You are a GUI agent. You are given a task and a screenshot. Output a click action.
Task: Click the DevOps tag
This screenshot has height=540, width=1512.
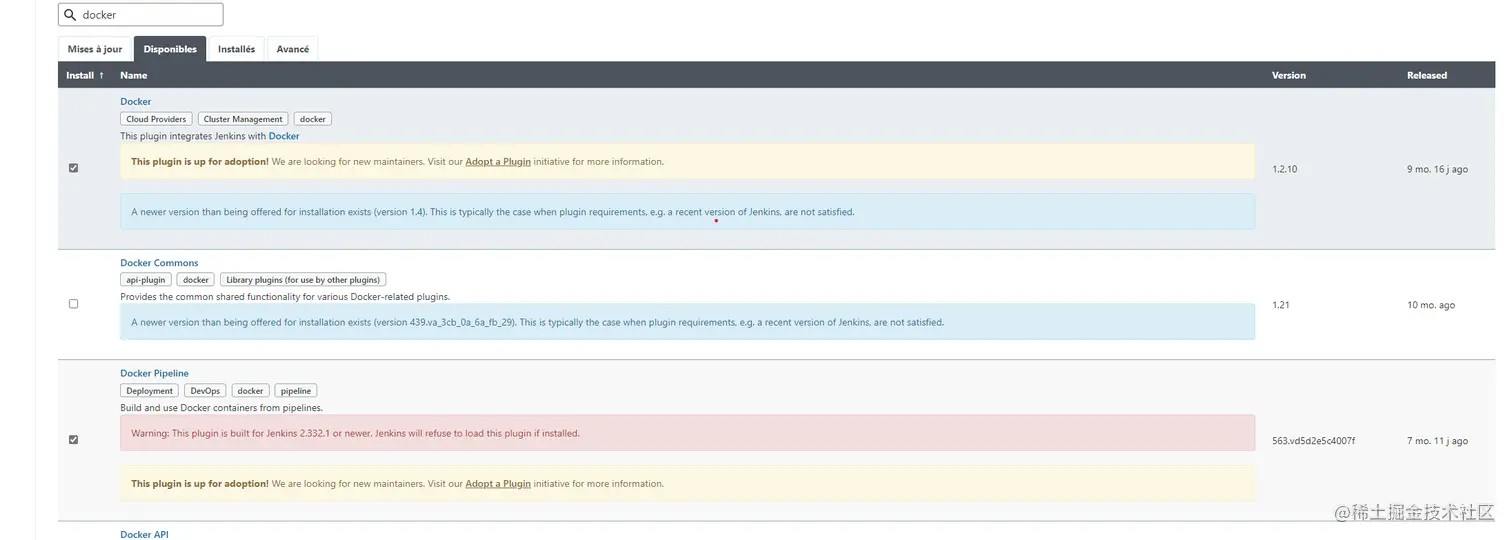(205, 391)
